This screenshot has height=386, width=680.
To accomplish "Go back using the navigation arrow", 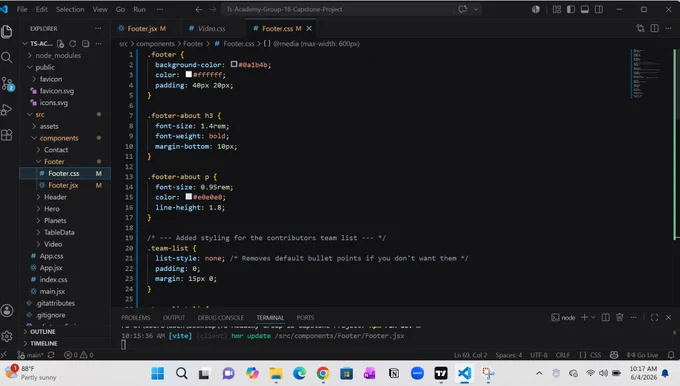I will point(199,9).
